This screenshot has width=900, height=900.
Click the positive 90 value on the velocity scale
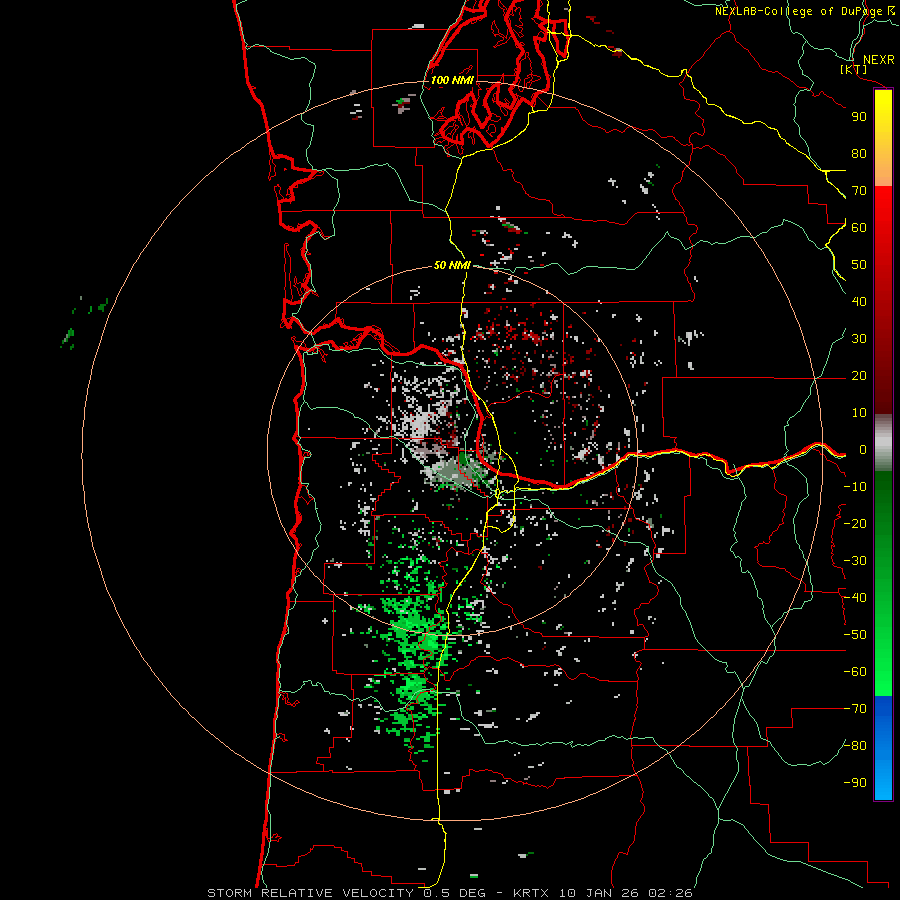tap(859, 117)
